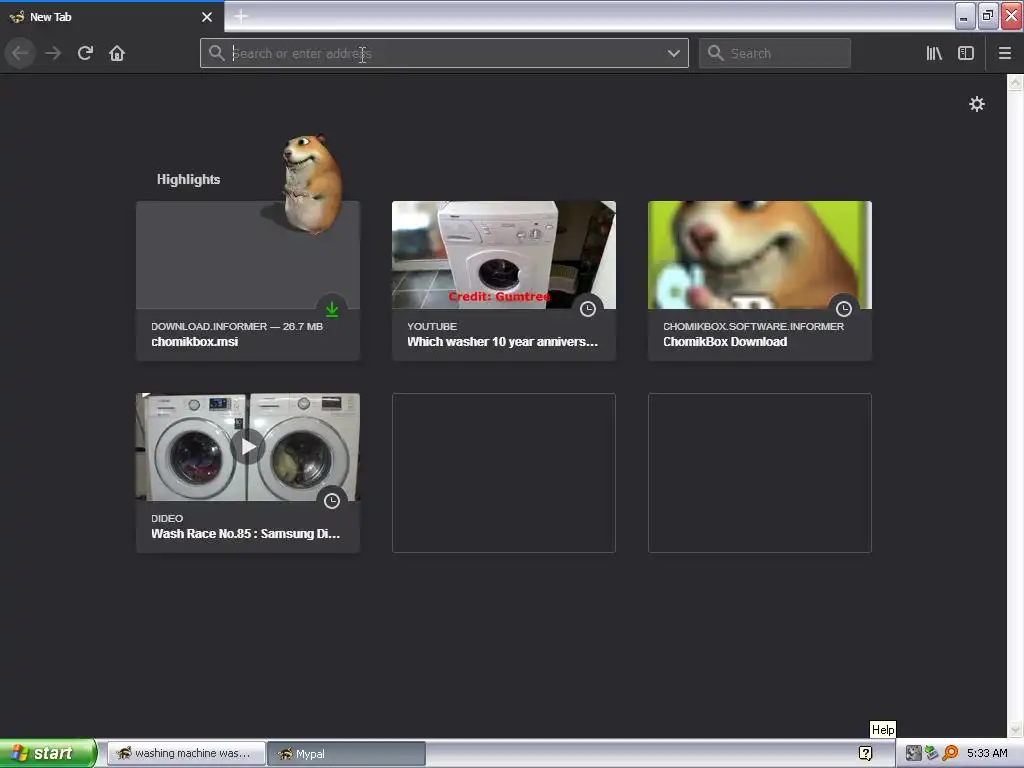1024x768 pixels.
Task: Open the Windows start button
Action: coord(47,753)
